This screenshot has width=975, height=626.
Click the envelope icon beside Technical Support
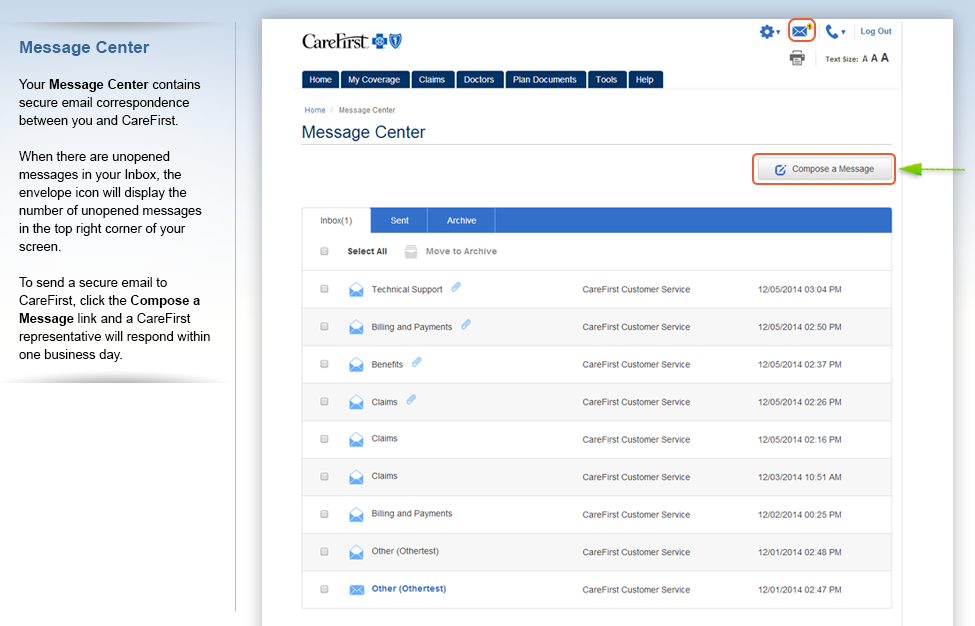356,290
